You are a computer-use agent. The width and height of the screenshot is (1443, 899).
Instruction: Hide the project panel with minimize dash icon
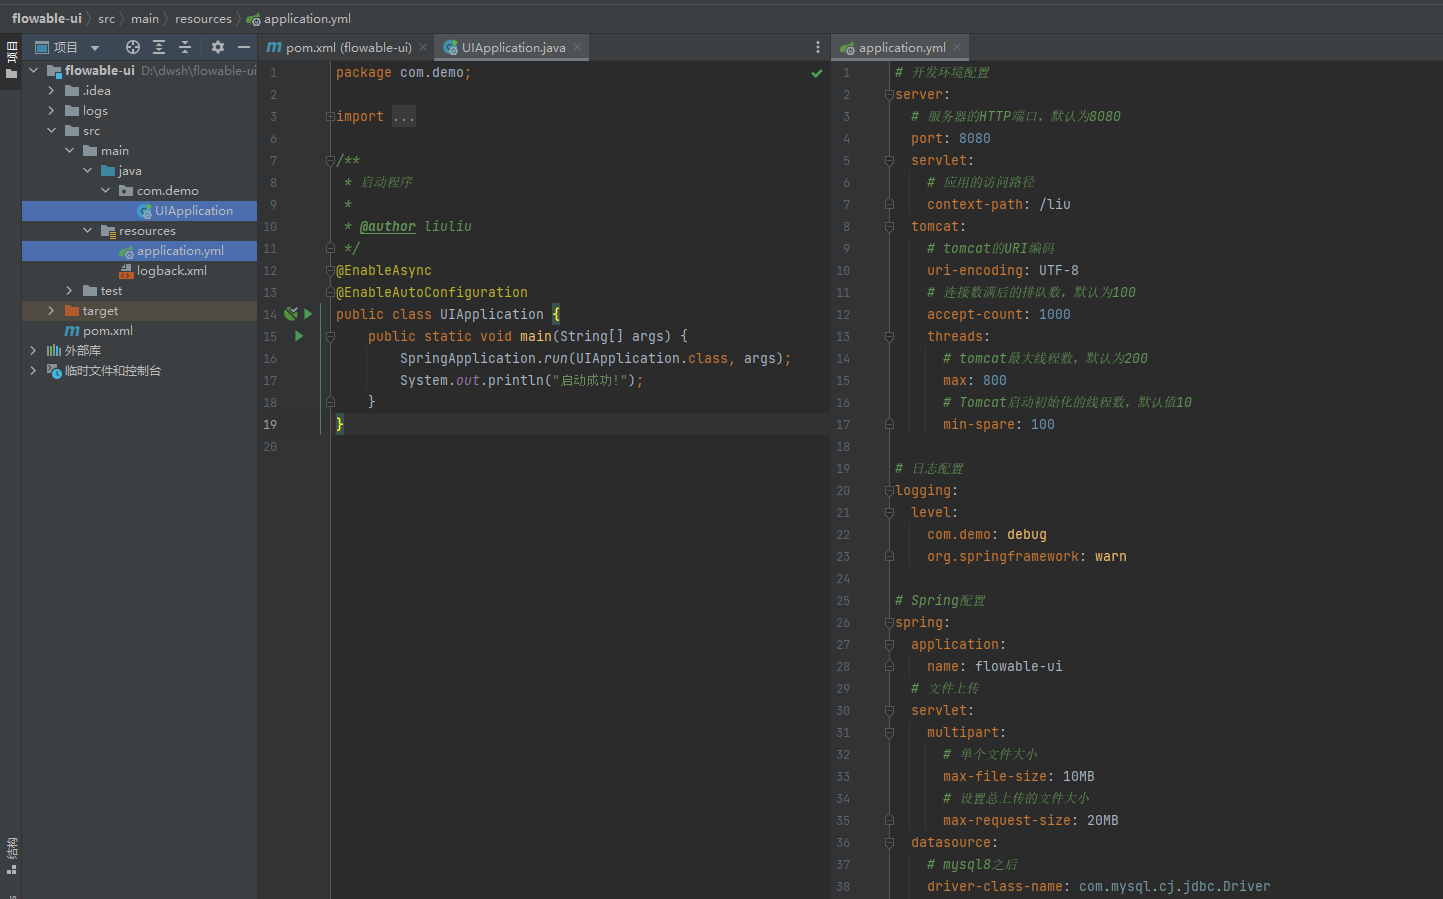click(244, 47)
